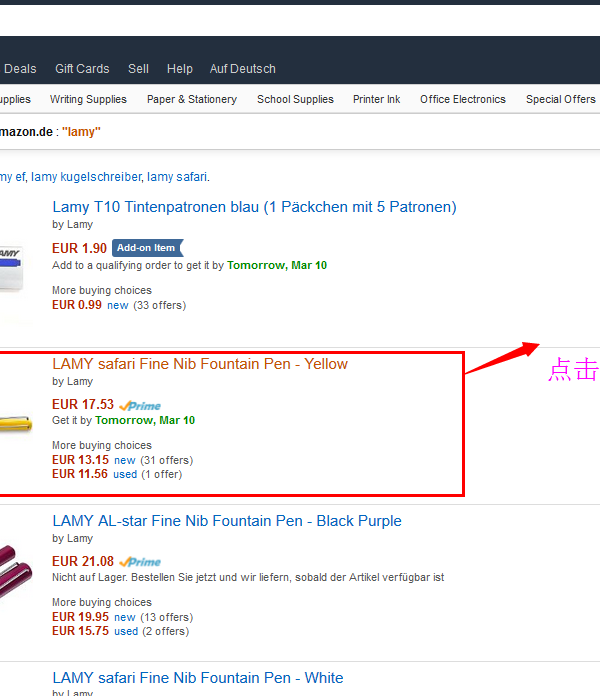Viewport: 600px width, 696px height.
Task: Select the Printer Ink category
Action: click(376, 99)
